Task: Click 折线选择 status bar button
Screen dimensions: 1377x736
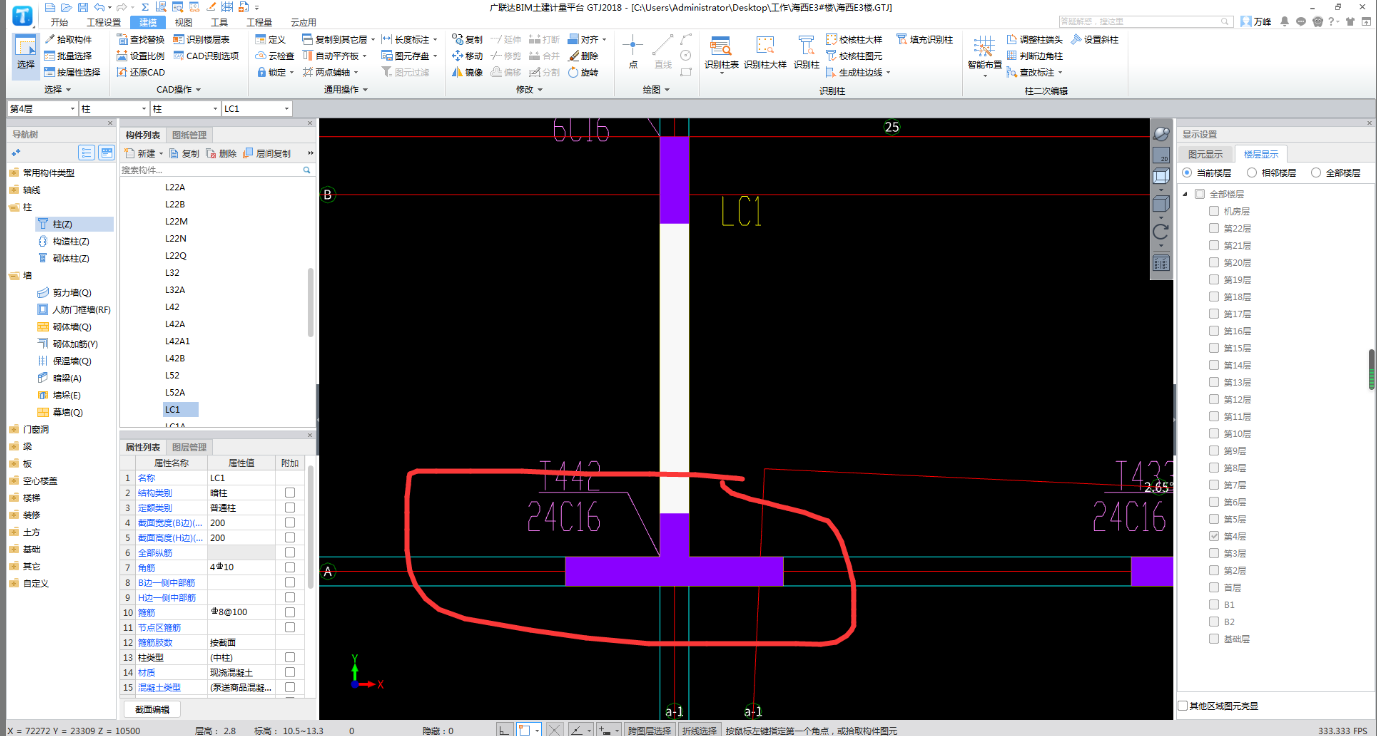Action: 699,731
